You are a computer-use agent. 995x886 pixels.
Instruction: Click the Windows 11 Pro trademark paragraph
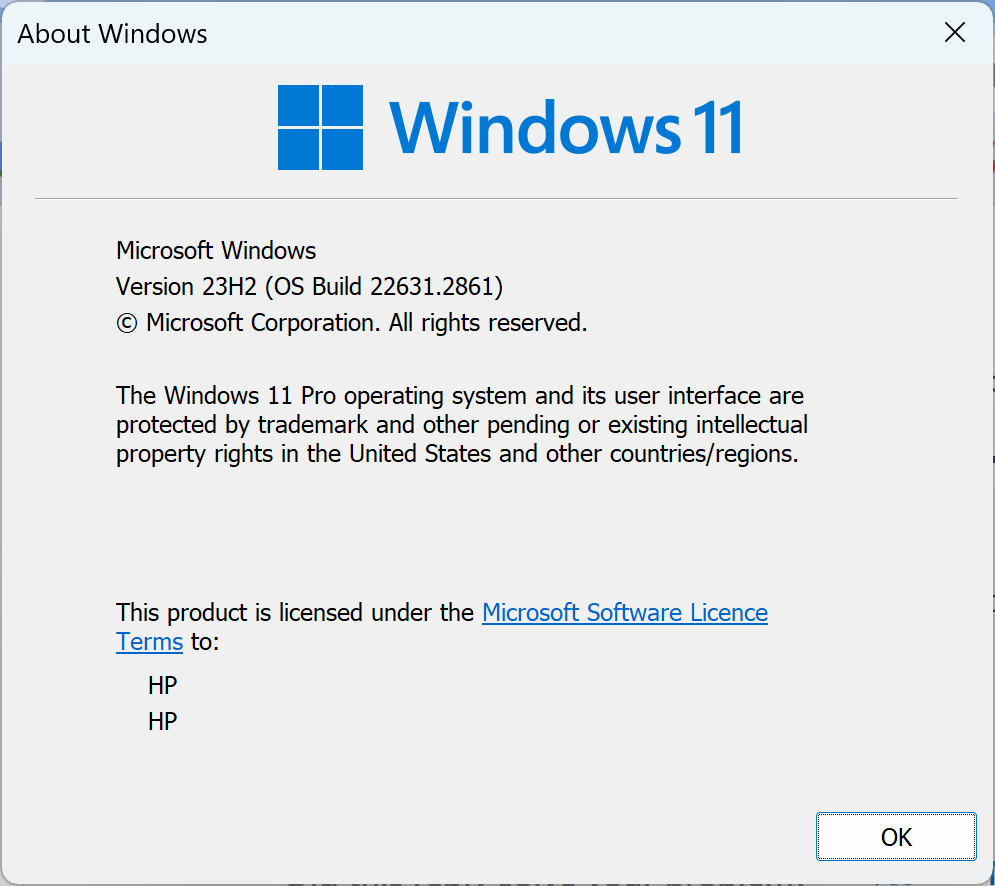pyautogui.click(x=461, y=425)
